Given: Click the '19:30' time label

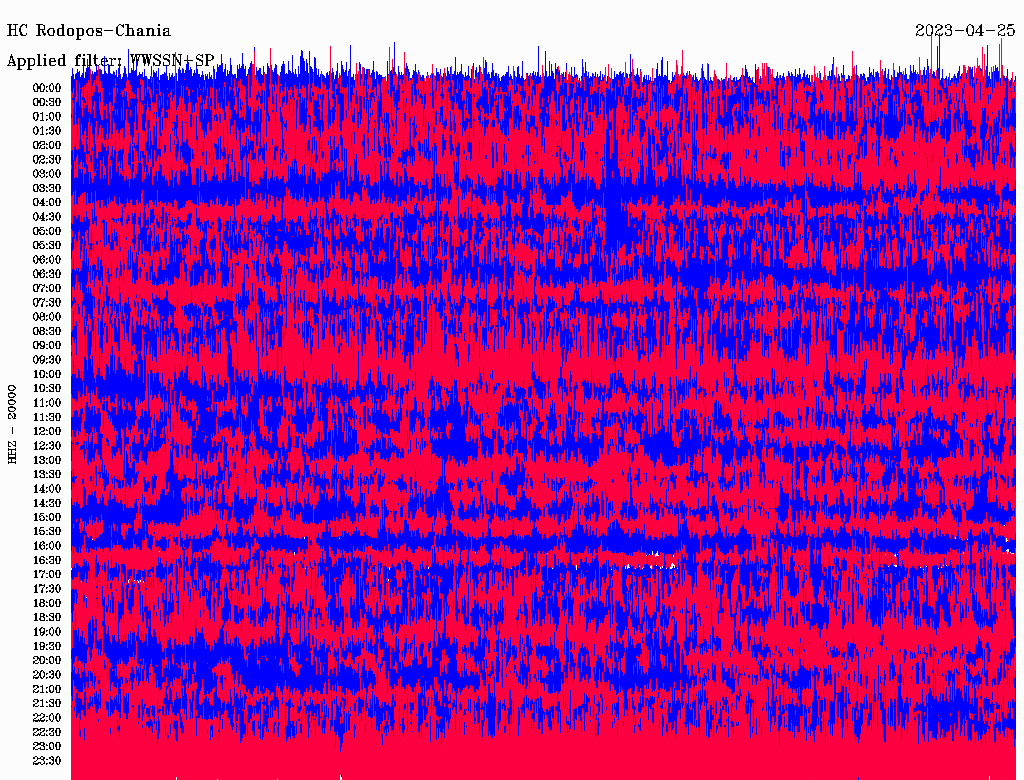Looking at the screenshot, I should [47, 646].
